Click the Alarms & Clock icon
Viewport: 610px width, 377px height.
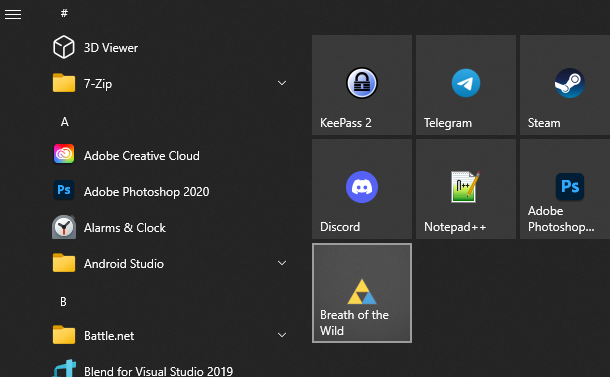click(64, 227)
